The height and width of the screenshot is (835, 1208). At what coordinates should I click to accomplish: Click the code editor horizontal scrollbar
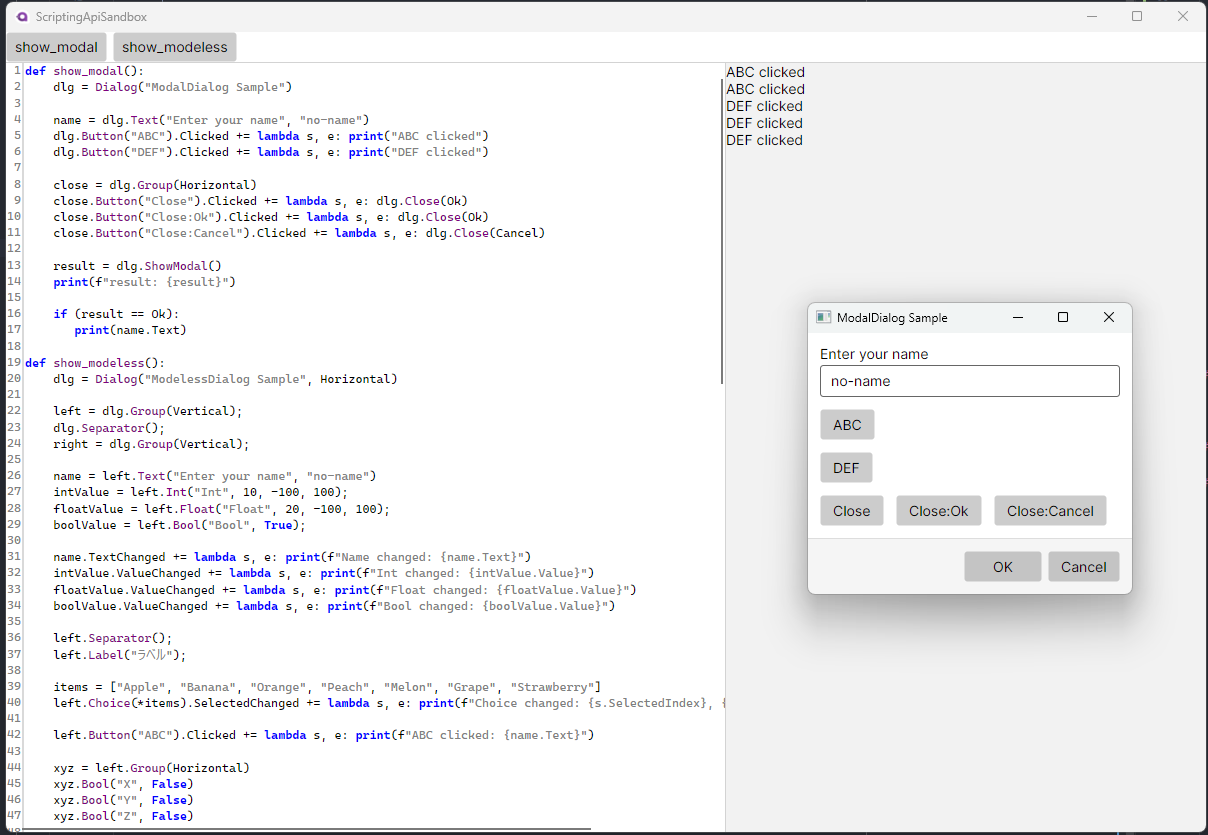tap(308, 829)
